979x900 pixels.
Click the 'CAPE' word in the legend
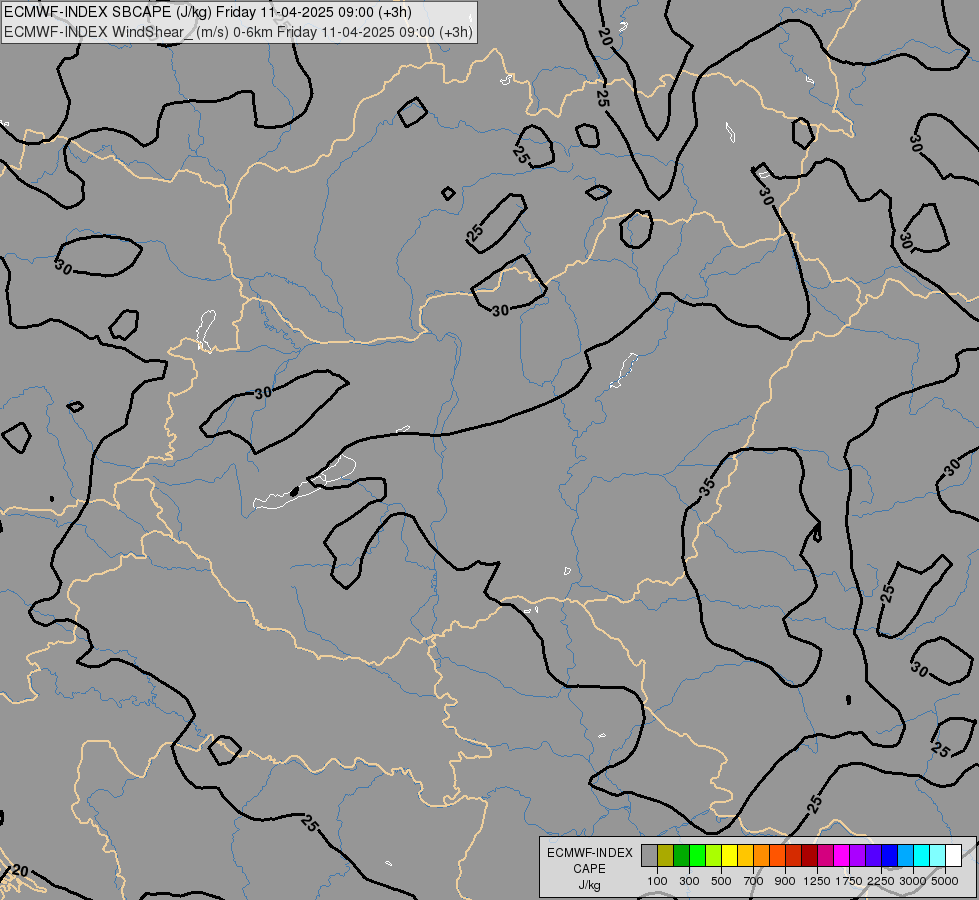[x=589, y=869]
